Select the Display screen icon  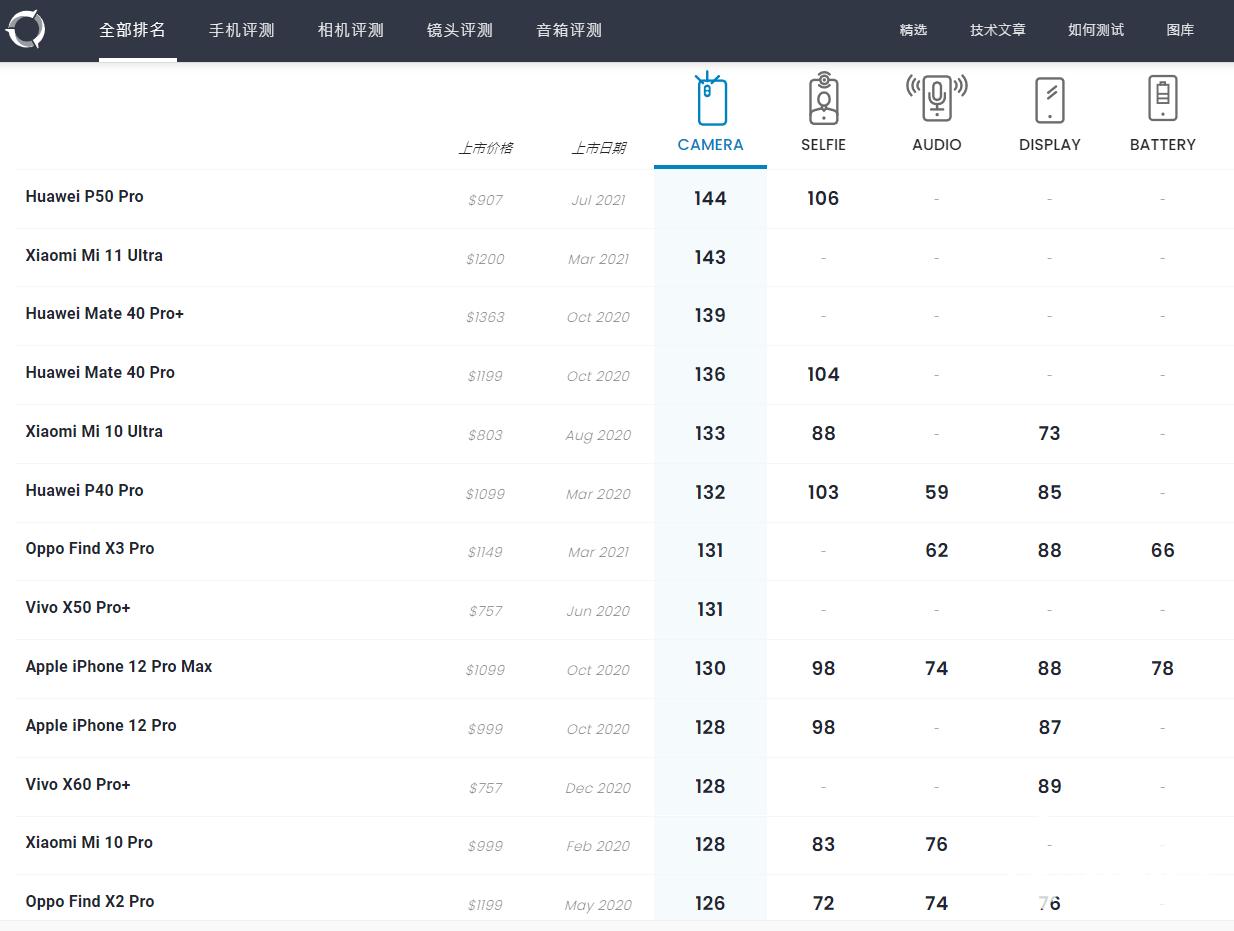click(1049, 100)
